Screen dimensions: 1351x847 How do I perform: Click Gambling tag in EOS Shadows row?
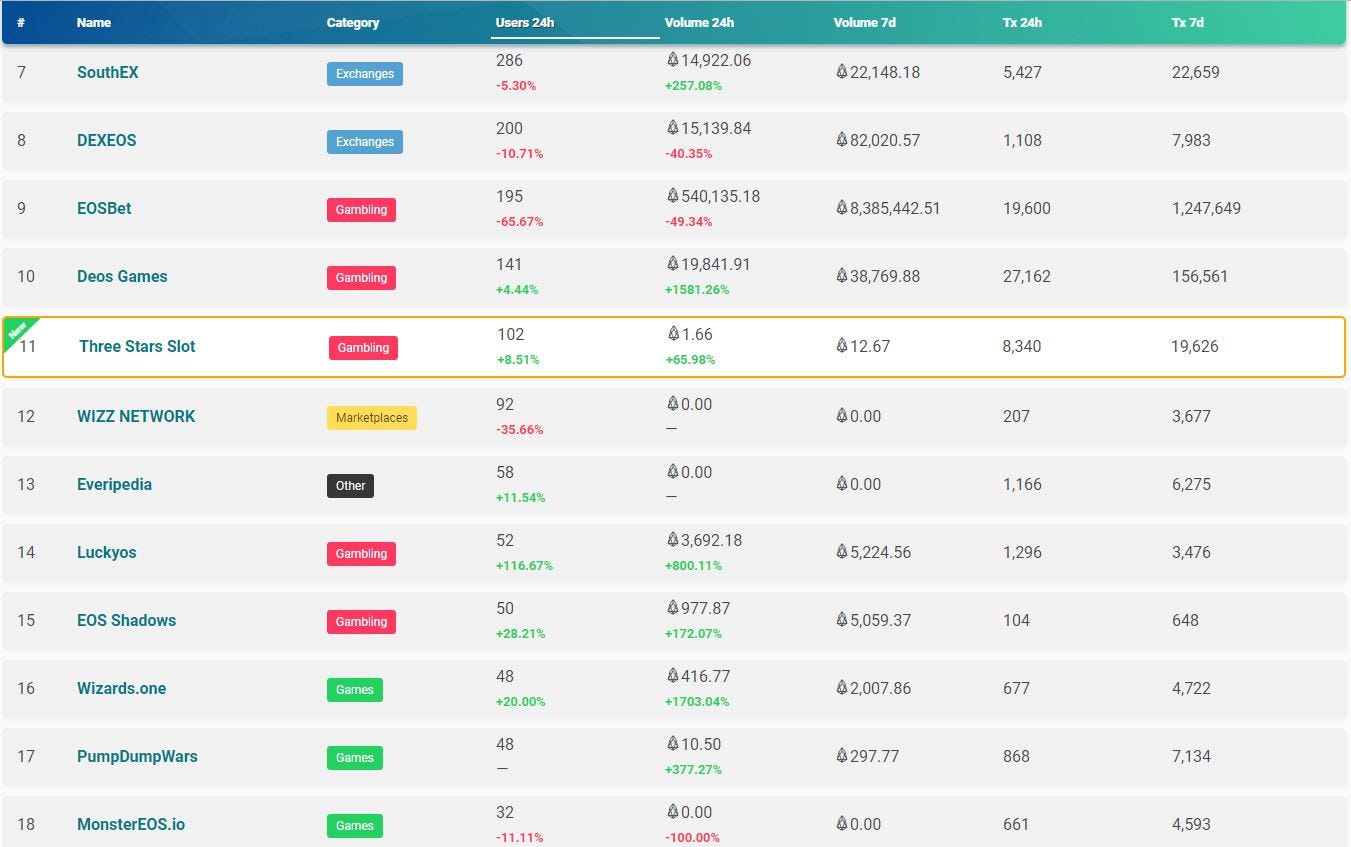click(361, 622)
